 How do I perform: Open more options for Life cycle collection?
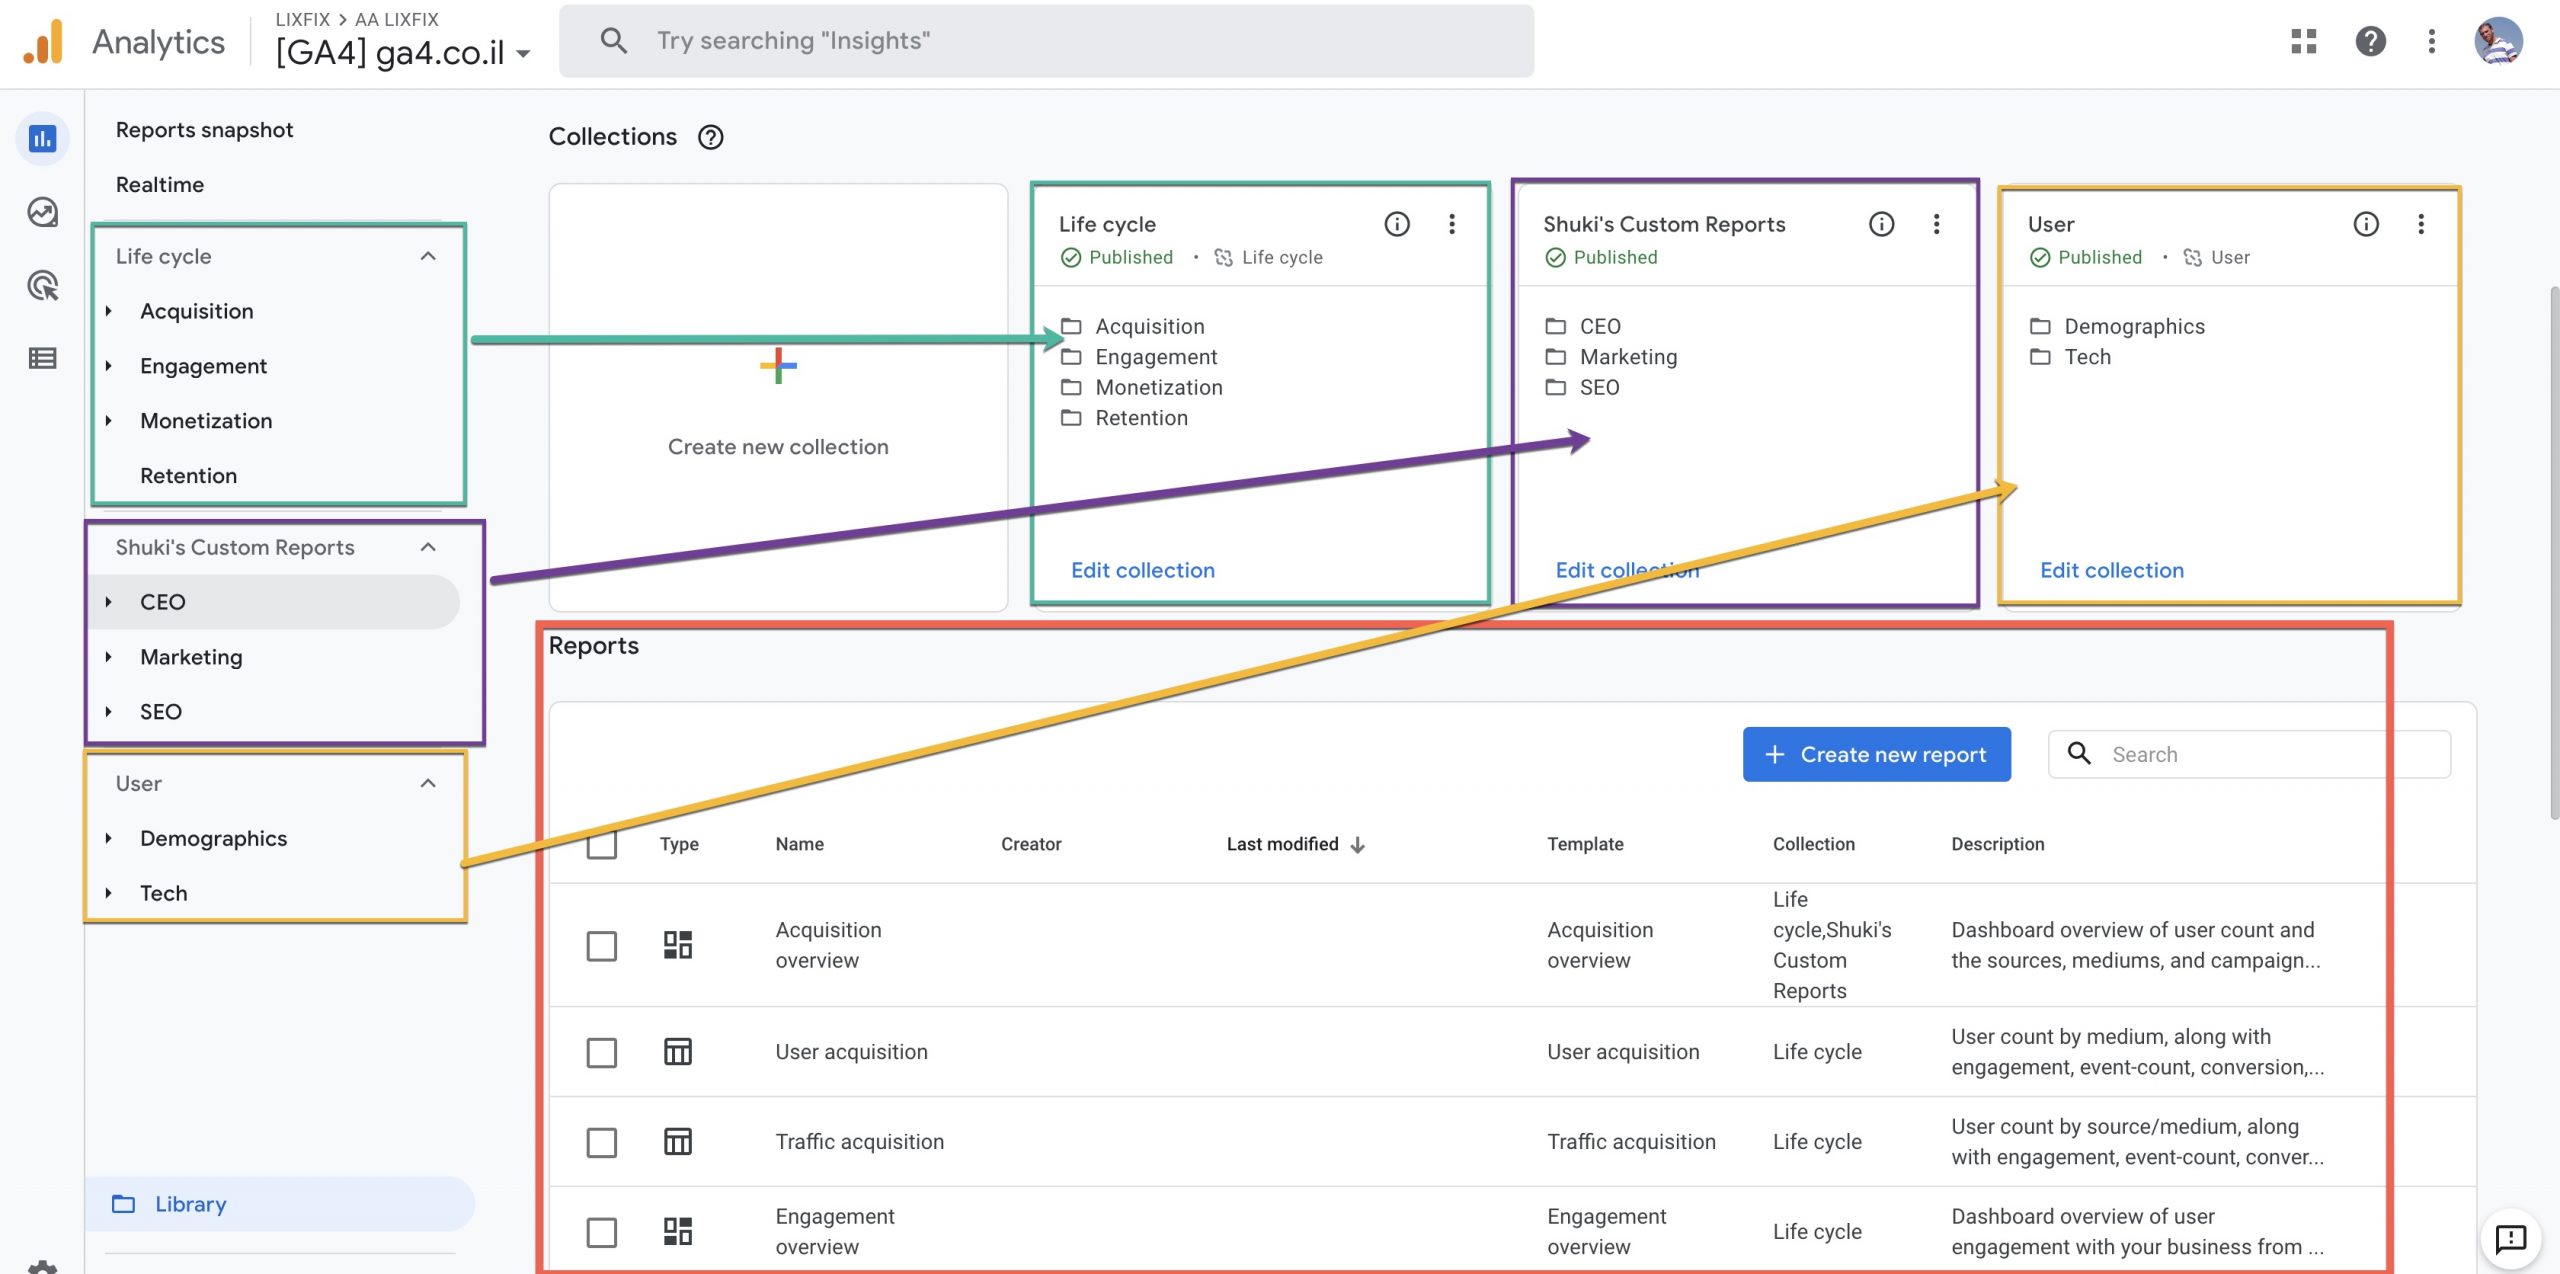[1452, 224]
